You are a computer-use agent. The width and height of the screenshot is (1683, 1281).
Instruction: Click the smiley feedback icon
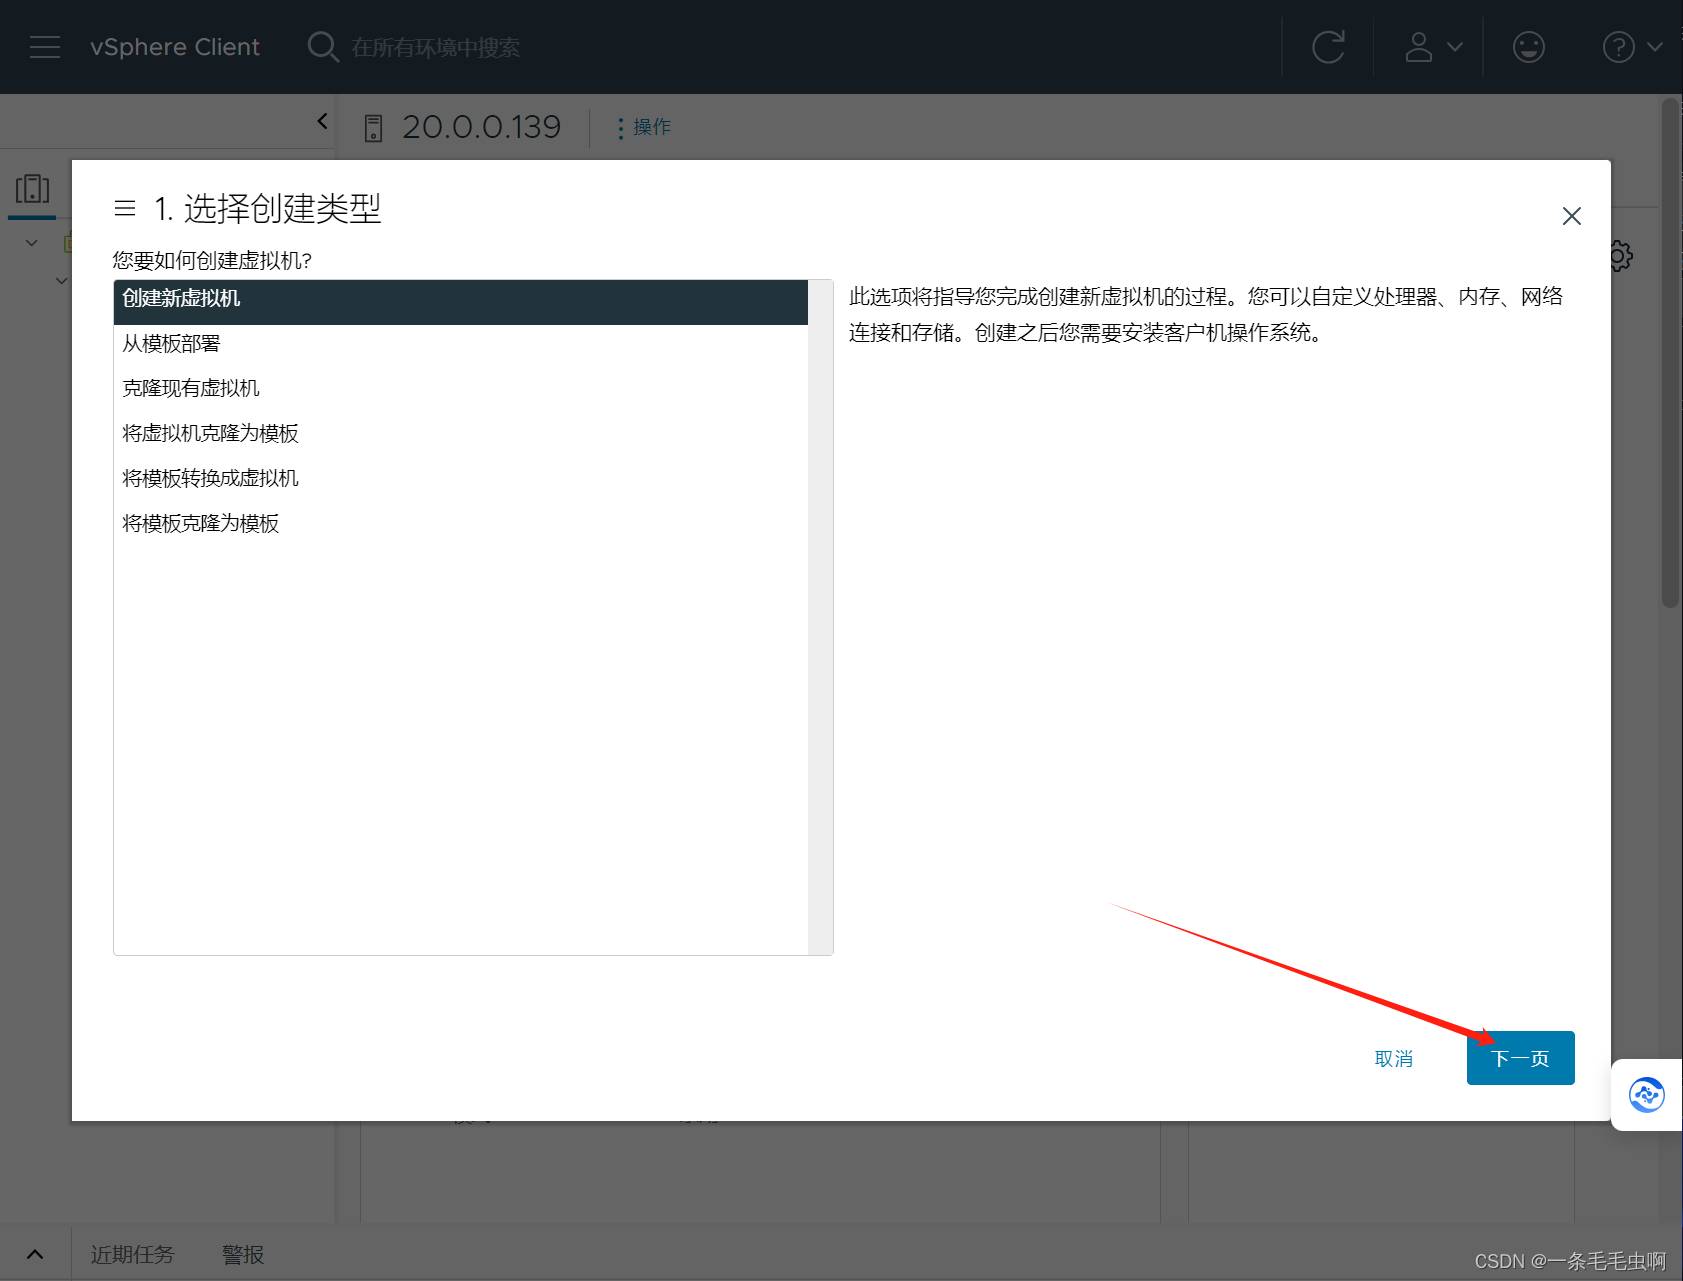1528,47
